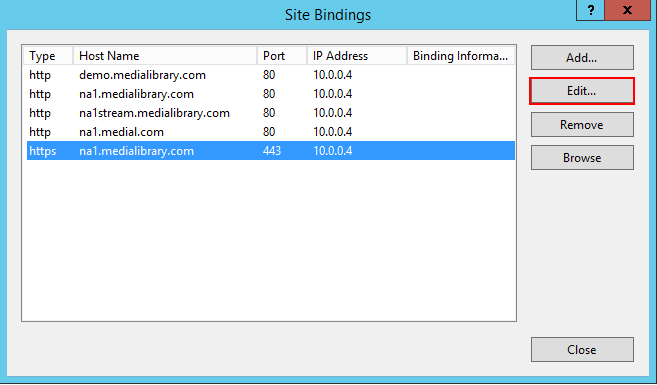Viewport: 657px width, 385px height.
Task: Click the Browse button
Action: pos(582,158)
